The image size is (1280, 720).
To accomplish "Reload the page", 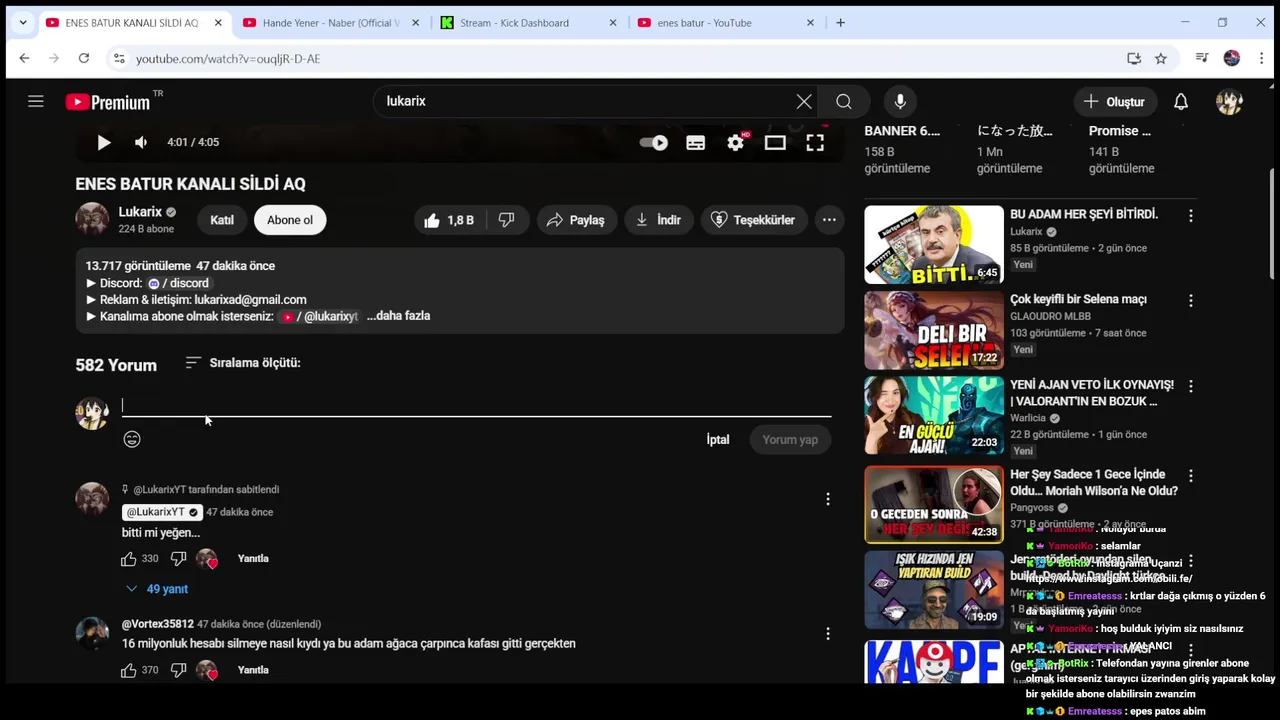I will (x=84, y=59).
